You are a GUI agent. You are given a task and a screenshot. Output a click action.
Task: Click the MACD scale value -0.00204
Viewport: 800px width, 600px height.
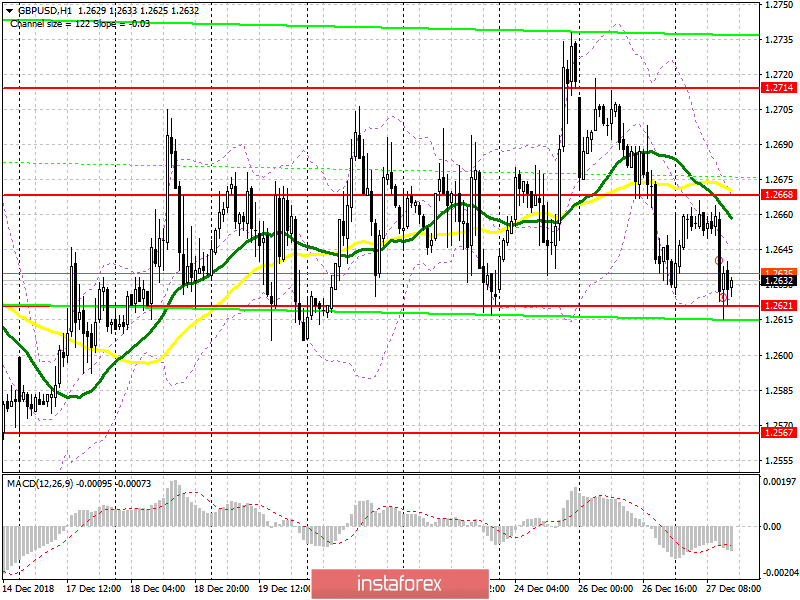[779, 573]
